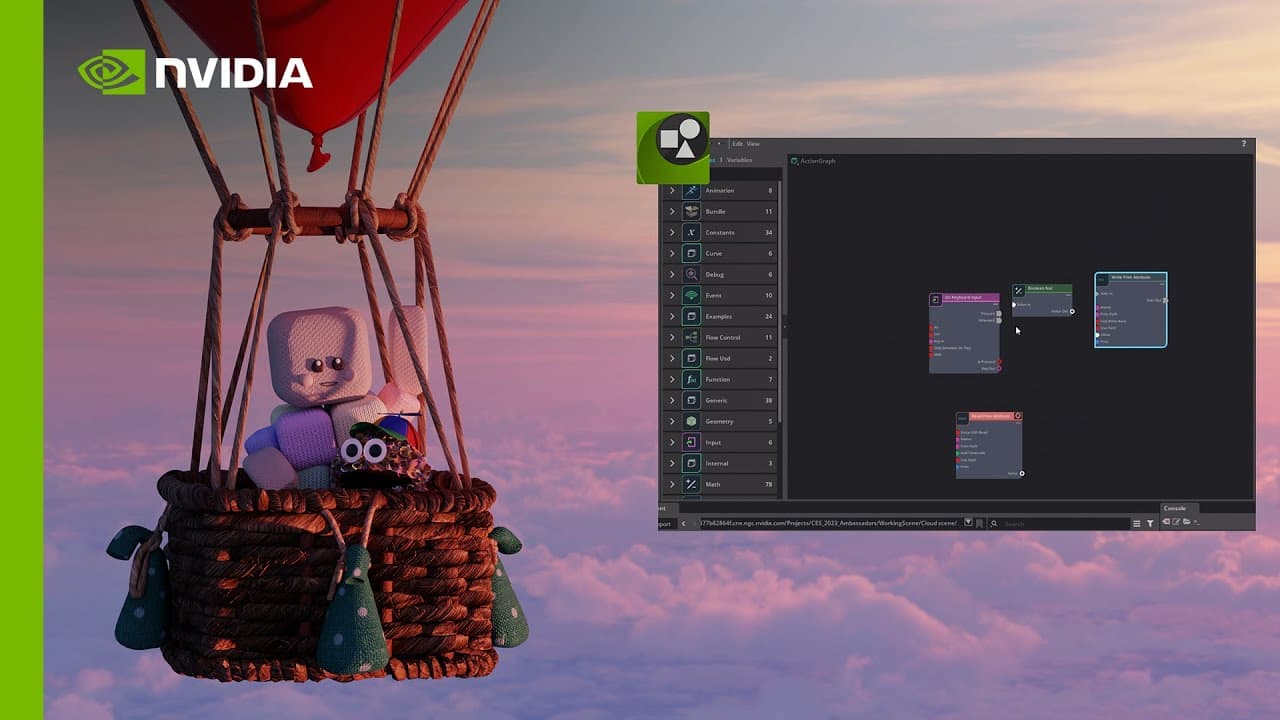Click the list view options icon
The height and width of the screenshot is (720, 1280).
click(1136, 523)
